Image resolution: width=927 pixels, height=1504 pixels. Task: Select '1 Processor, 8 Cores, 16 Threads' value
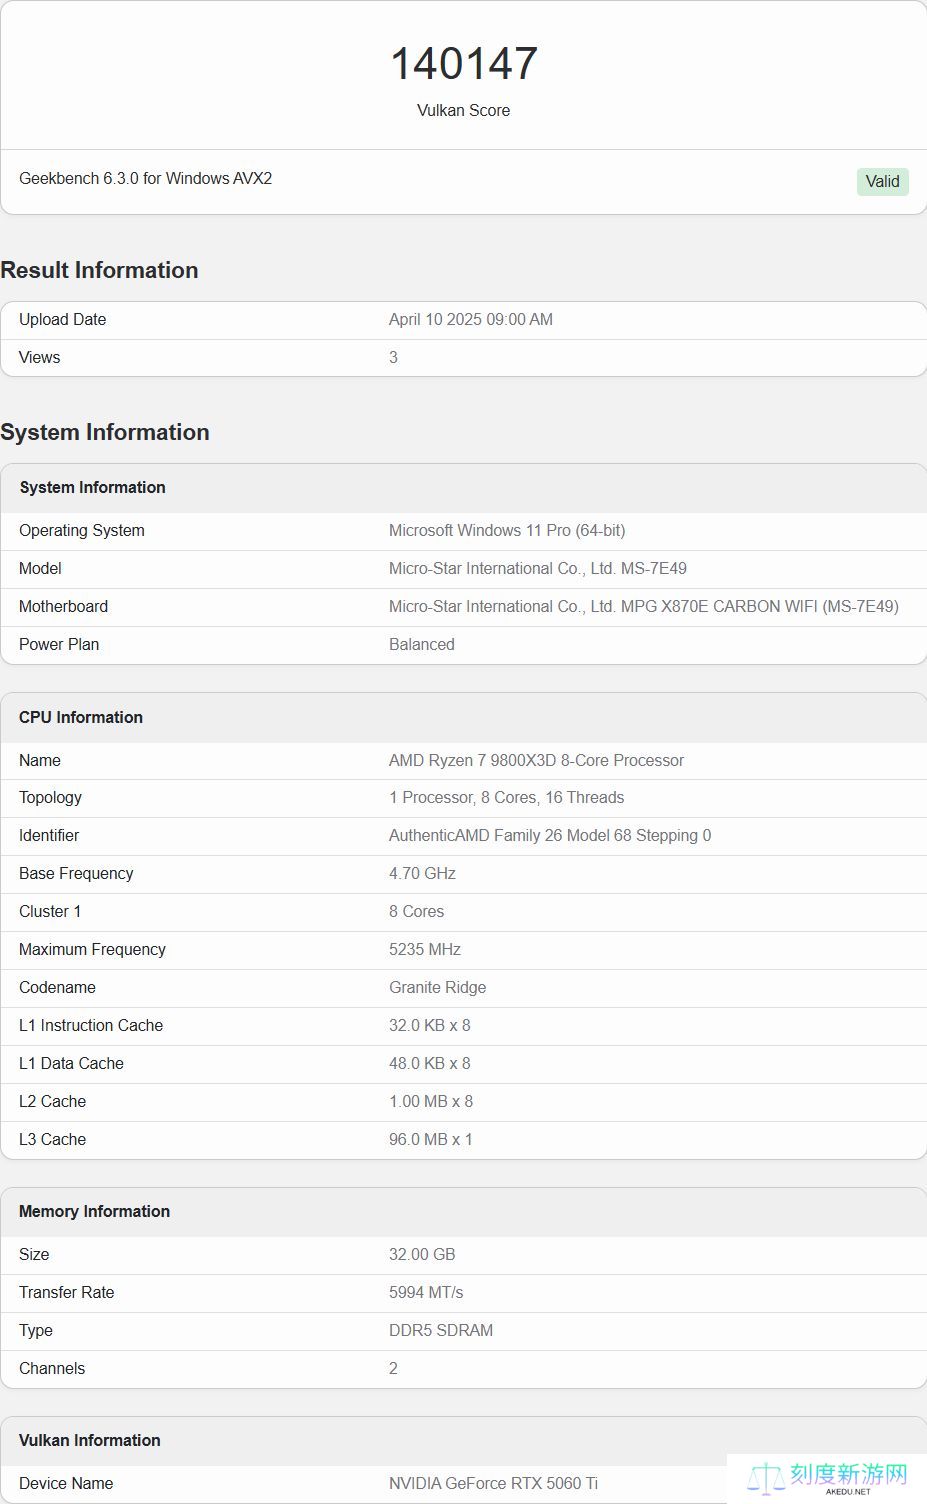[506, 798]
